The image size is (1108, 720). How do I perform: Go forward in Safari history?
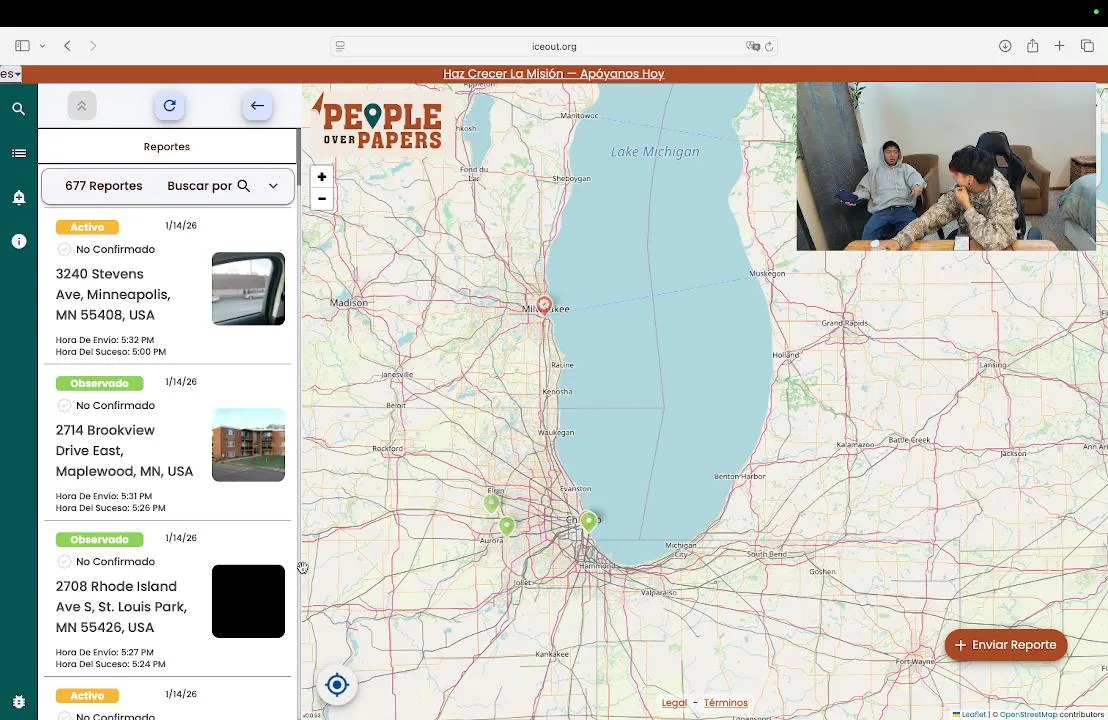click(93, 46)
